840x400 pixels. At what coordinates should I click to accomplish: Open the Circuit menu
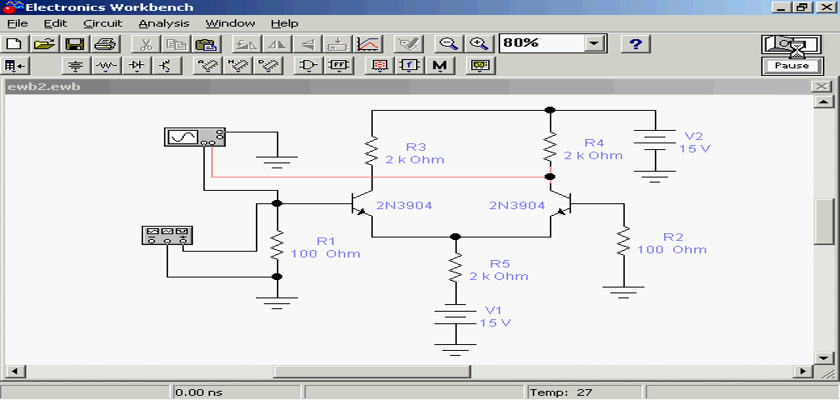(x=103, y=24)
